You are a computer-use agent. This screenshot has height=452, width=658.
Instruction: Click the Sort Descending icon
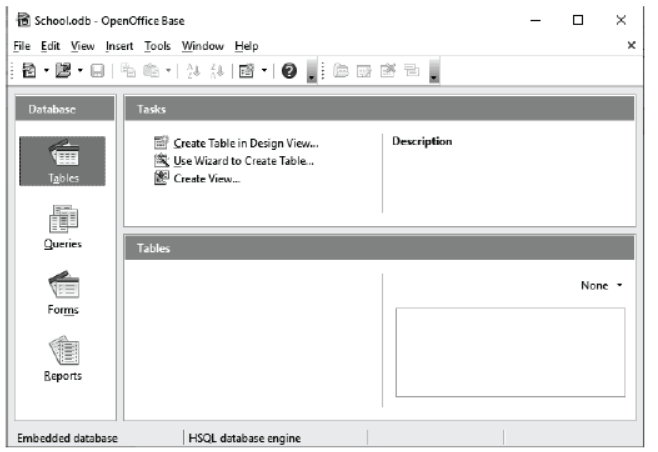tap(217, 71)
